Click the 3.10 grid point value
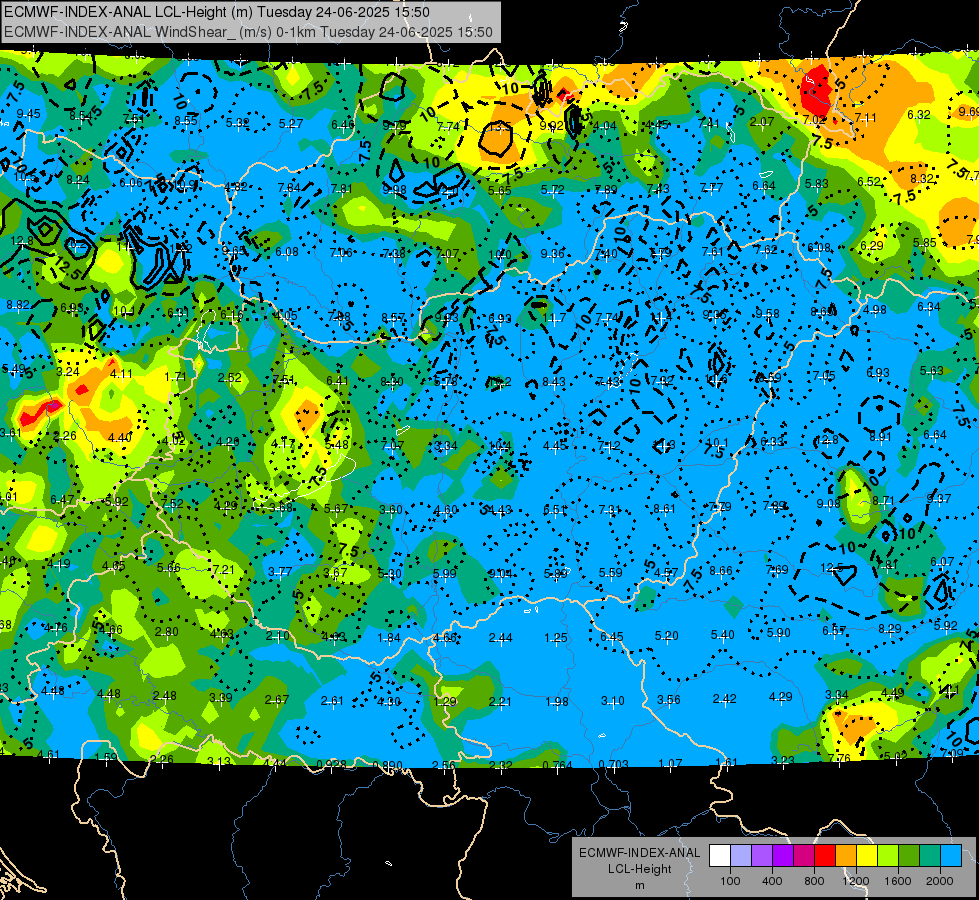The width and height of the screenshot is (979, 900). click(612, 701)
